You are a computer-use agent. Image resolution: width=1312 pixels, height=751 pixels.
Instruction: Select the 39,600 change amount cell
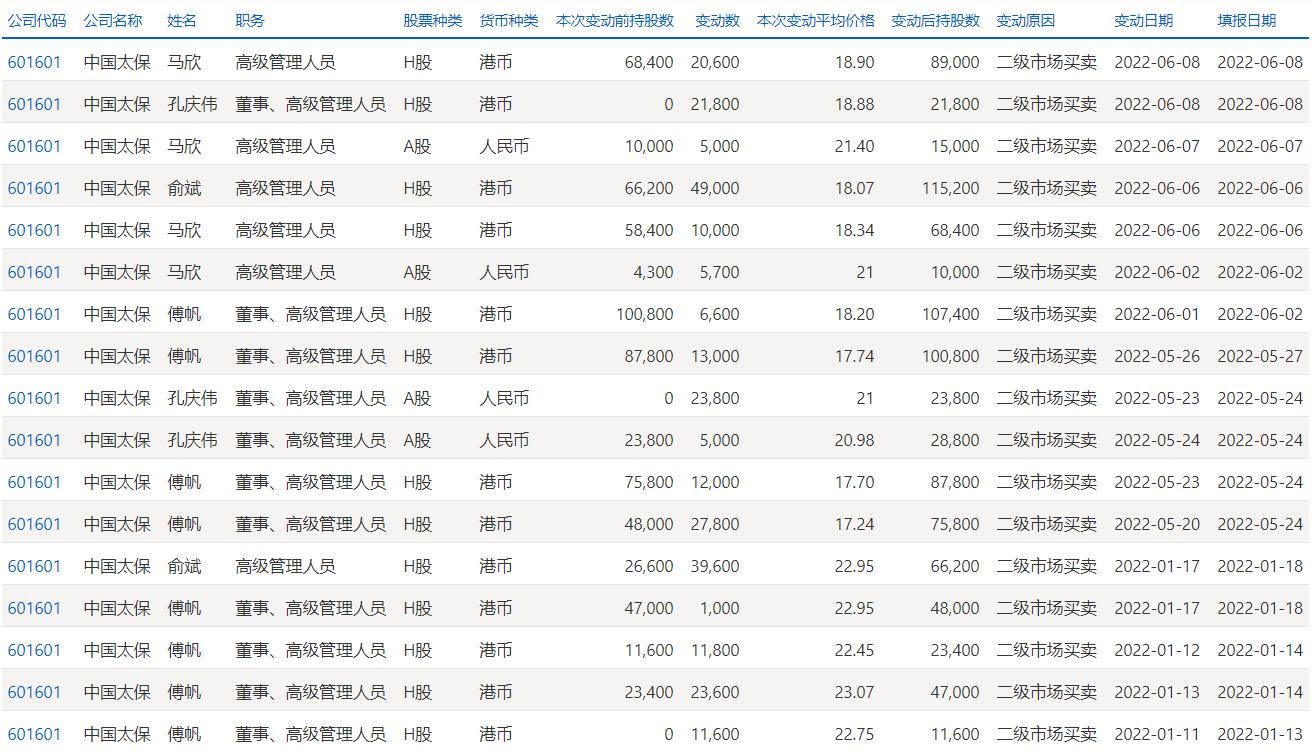tap(716, 566)
